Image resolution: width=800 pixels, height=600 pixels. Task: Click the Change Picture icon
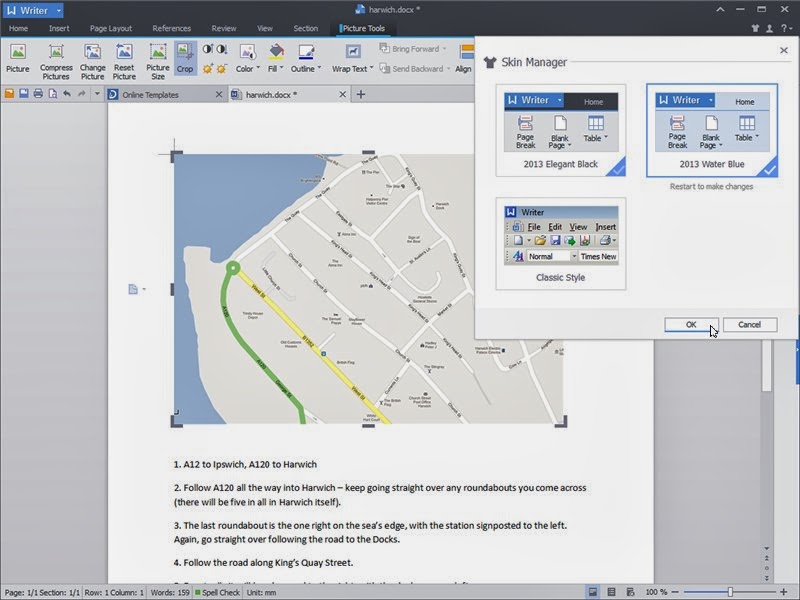tap(92, 61)
